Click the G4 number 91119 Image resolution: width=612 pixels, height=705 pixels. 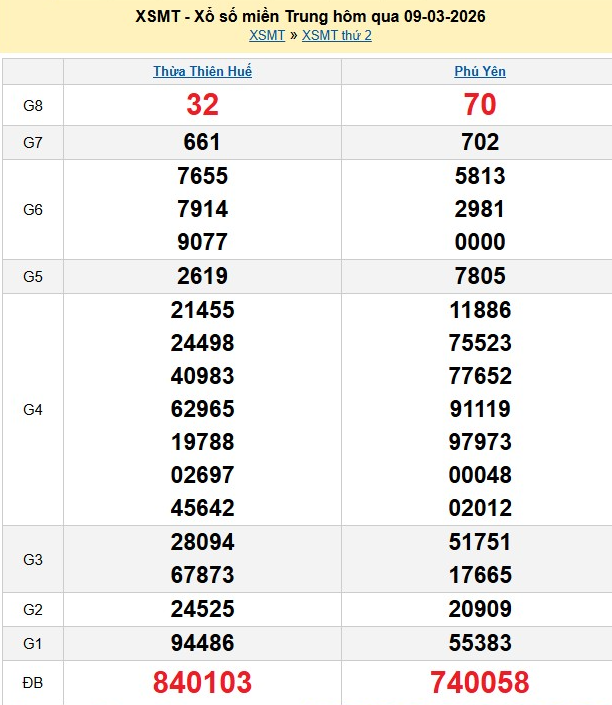pyautogui.click(x=480, y=409)
